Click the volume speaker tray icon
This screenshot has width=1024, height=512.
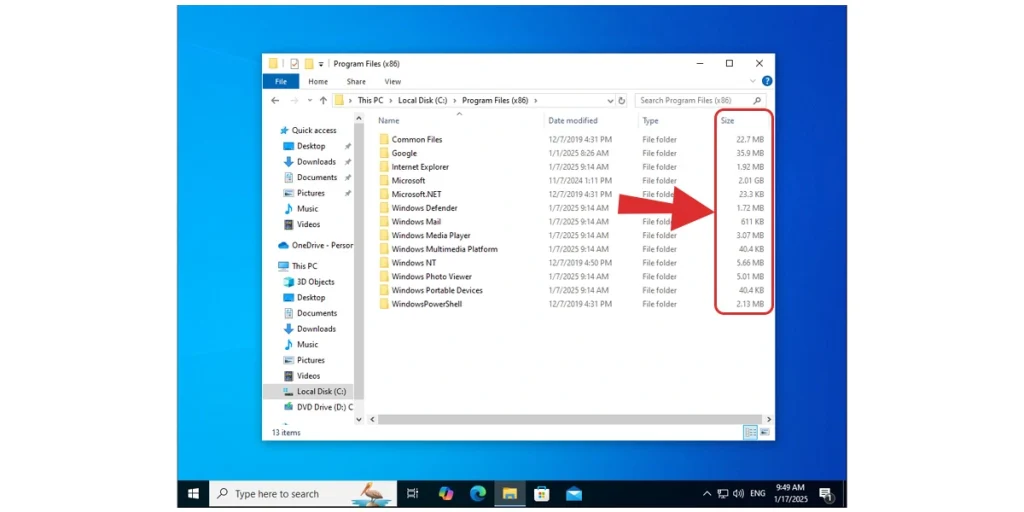point(739,494)
